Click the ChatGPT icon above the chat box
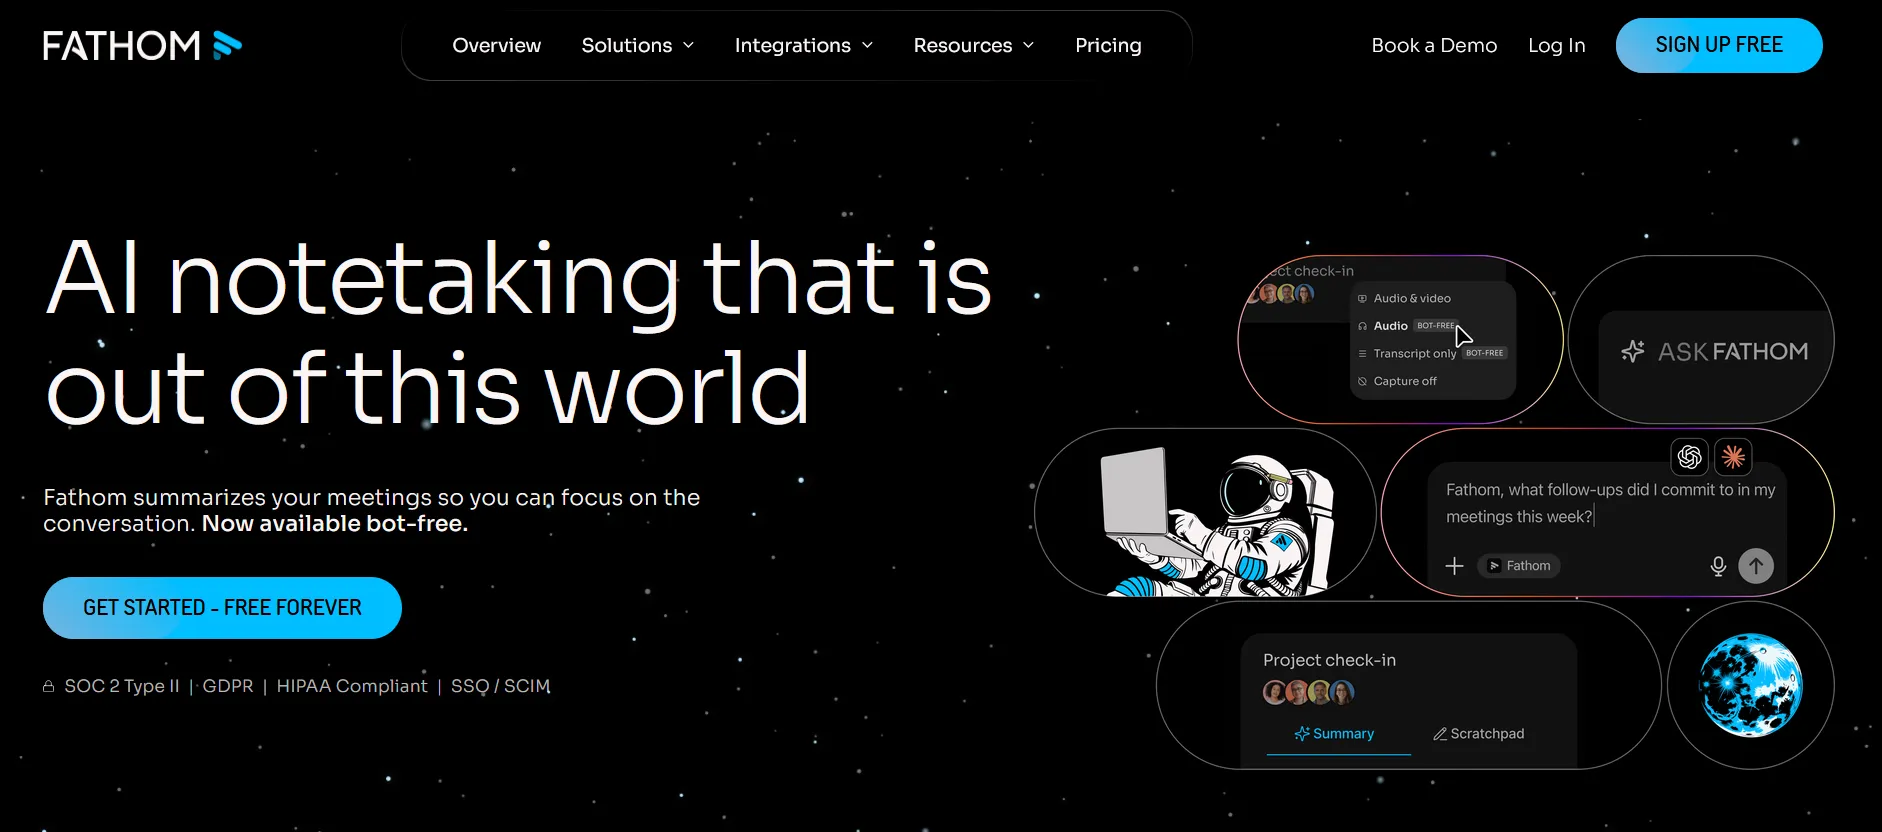The width and height of the screenshot is (1882, 832). (x=1690, y=457)
